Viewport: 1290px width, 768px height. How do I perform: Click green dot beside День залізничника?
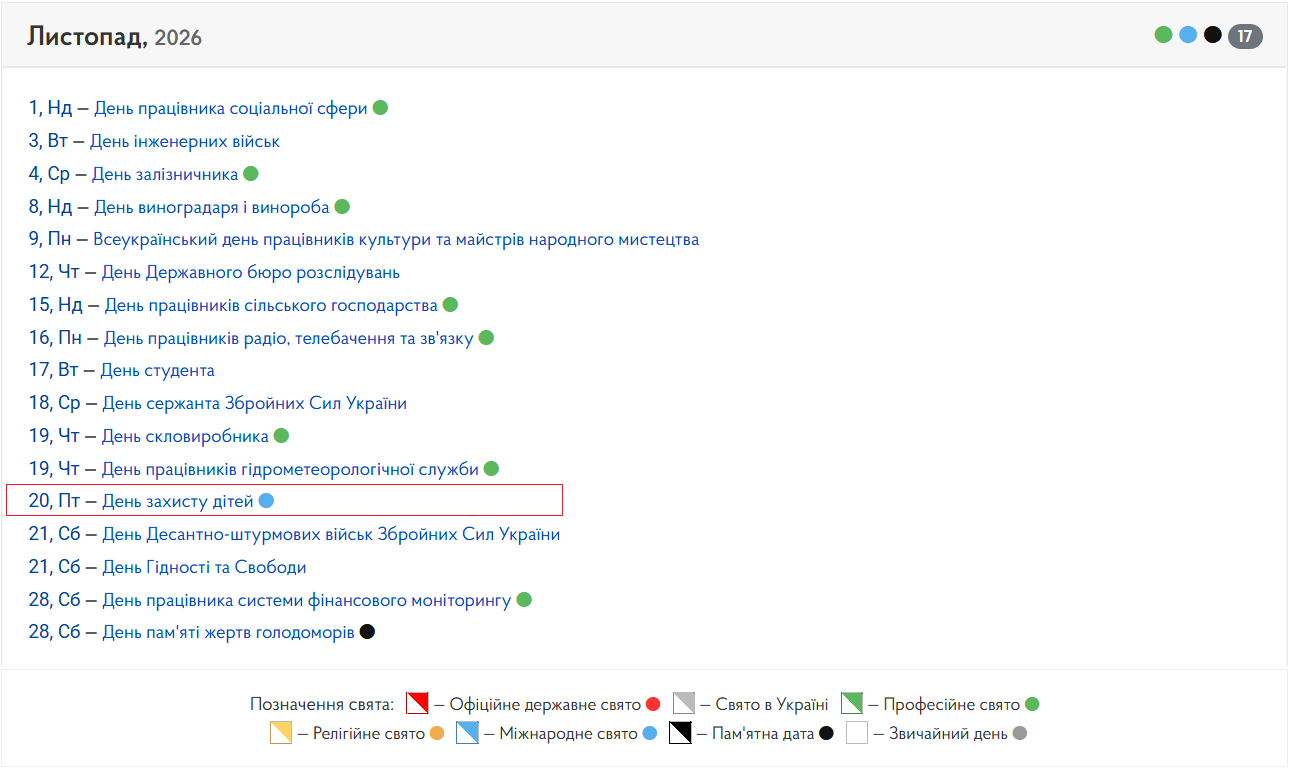tap(251, 174)
